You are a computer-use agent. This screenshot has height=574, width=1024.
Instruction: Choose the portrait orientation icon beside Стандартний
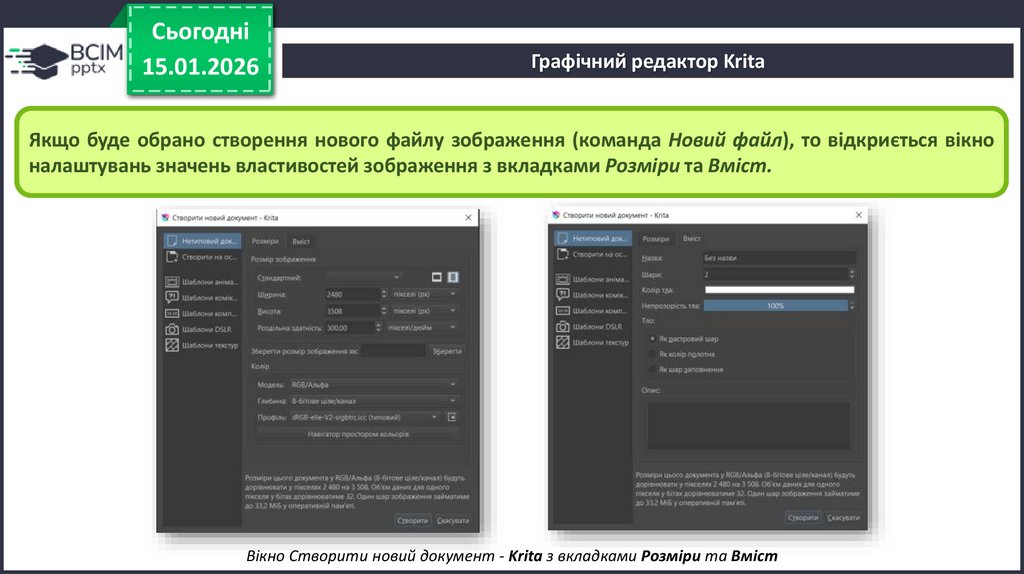pos(453,278)
